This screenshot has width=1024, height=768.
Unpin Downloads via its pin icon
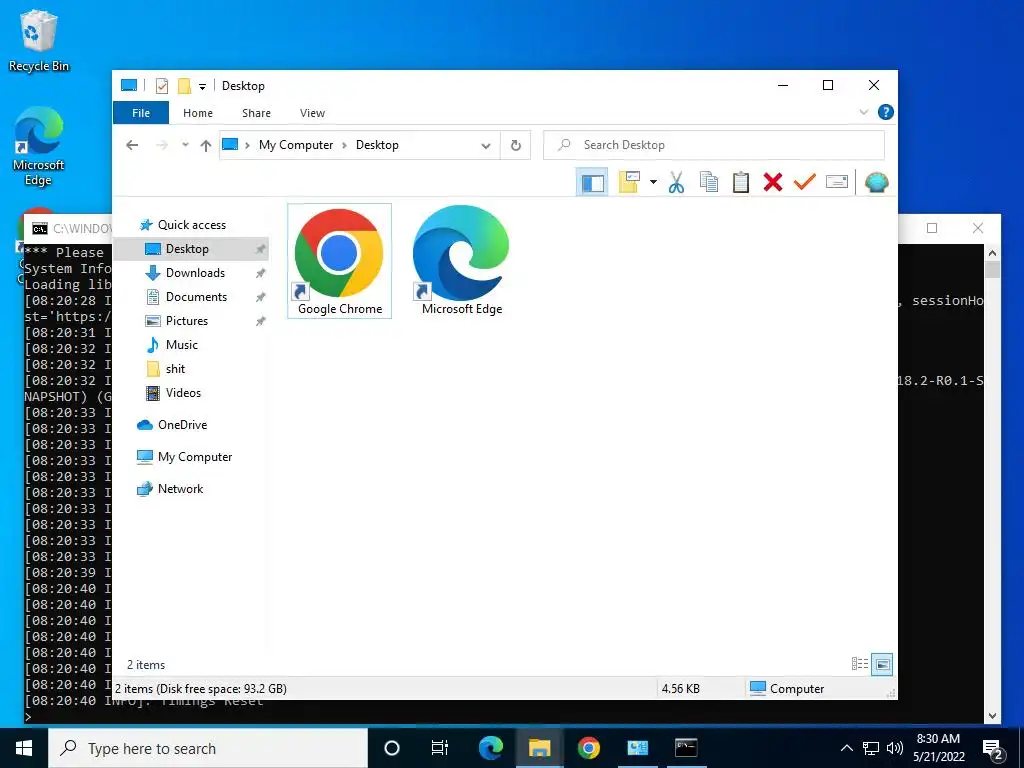[260, 273]
